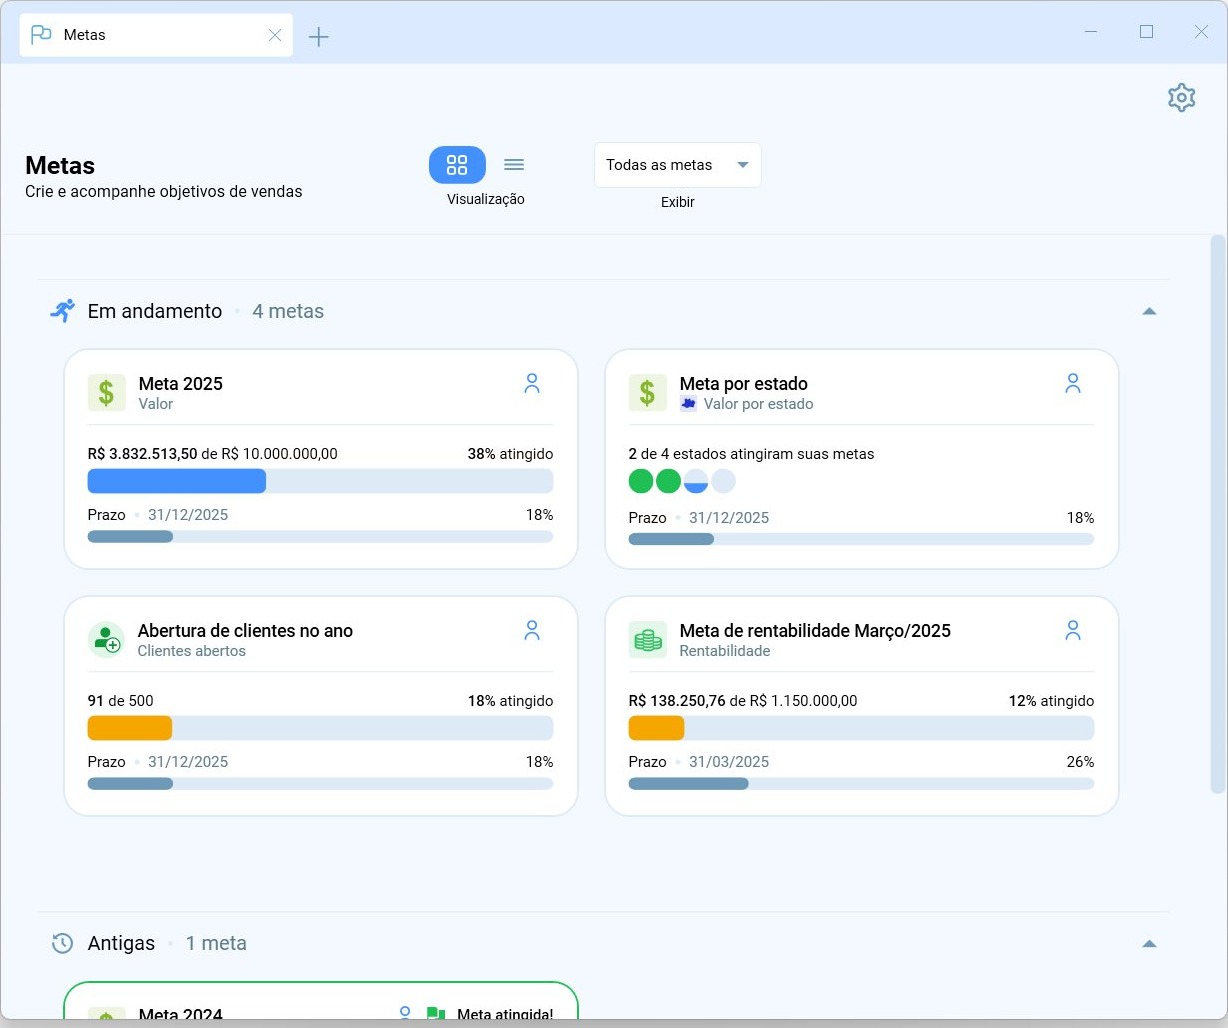The height and width of the screenshot is (1028, 1228).
Task: Open Meta de rentabilidade Março/2025 title
Action: 815,631
